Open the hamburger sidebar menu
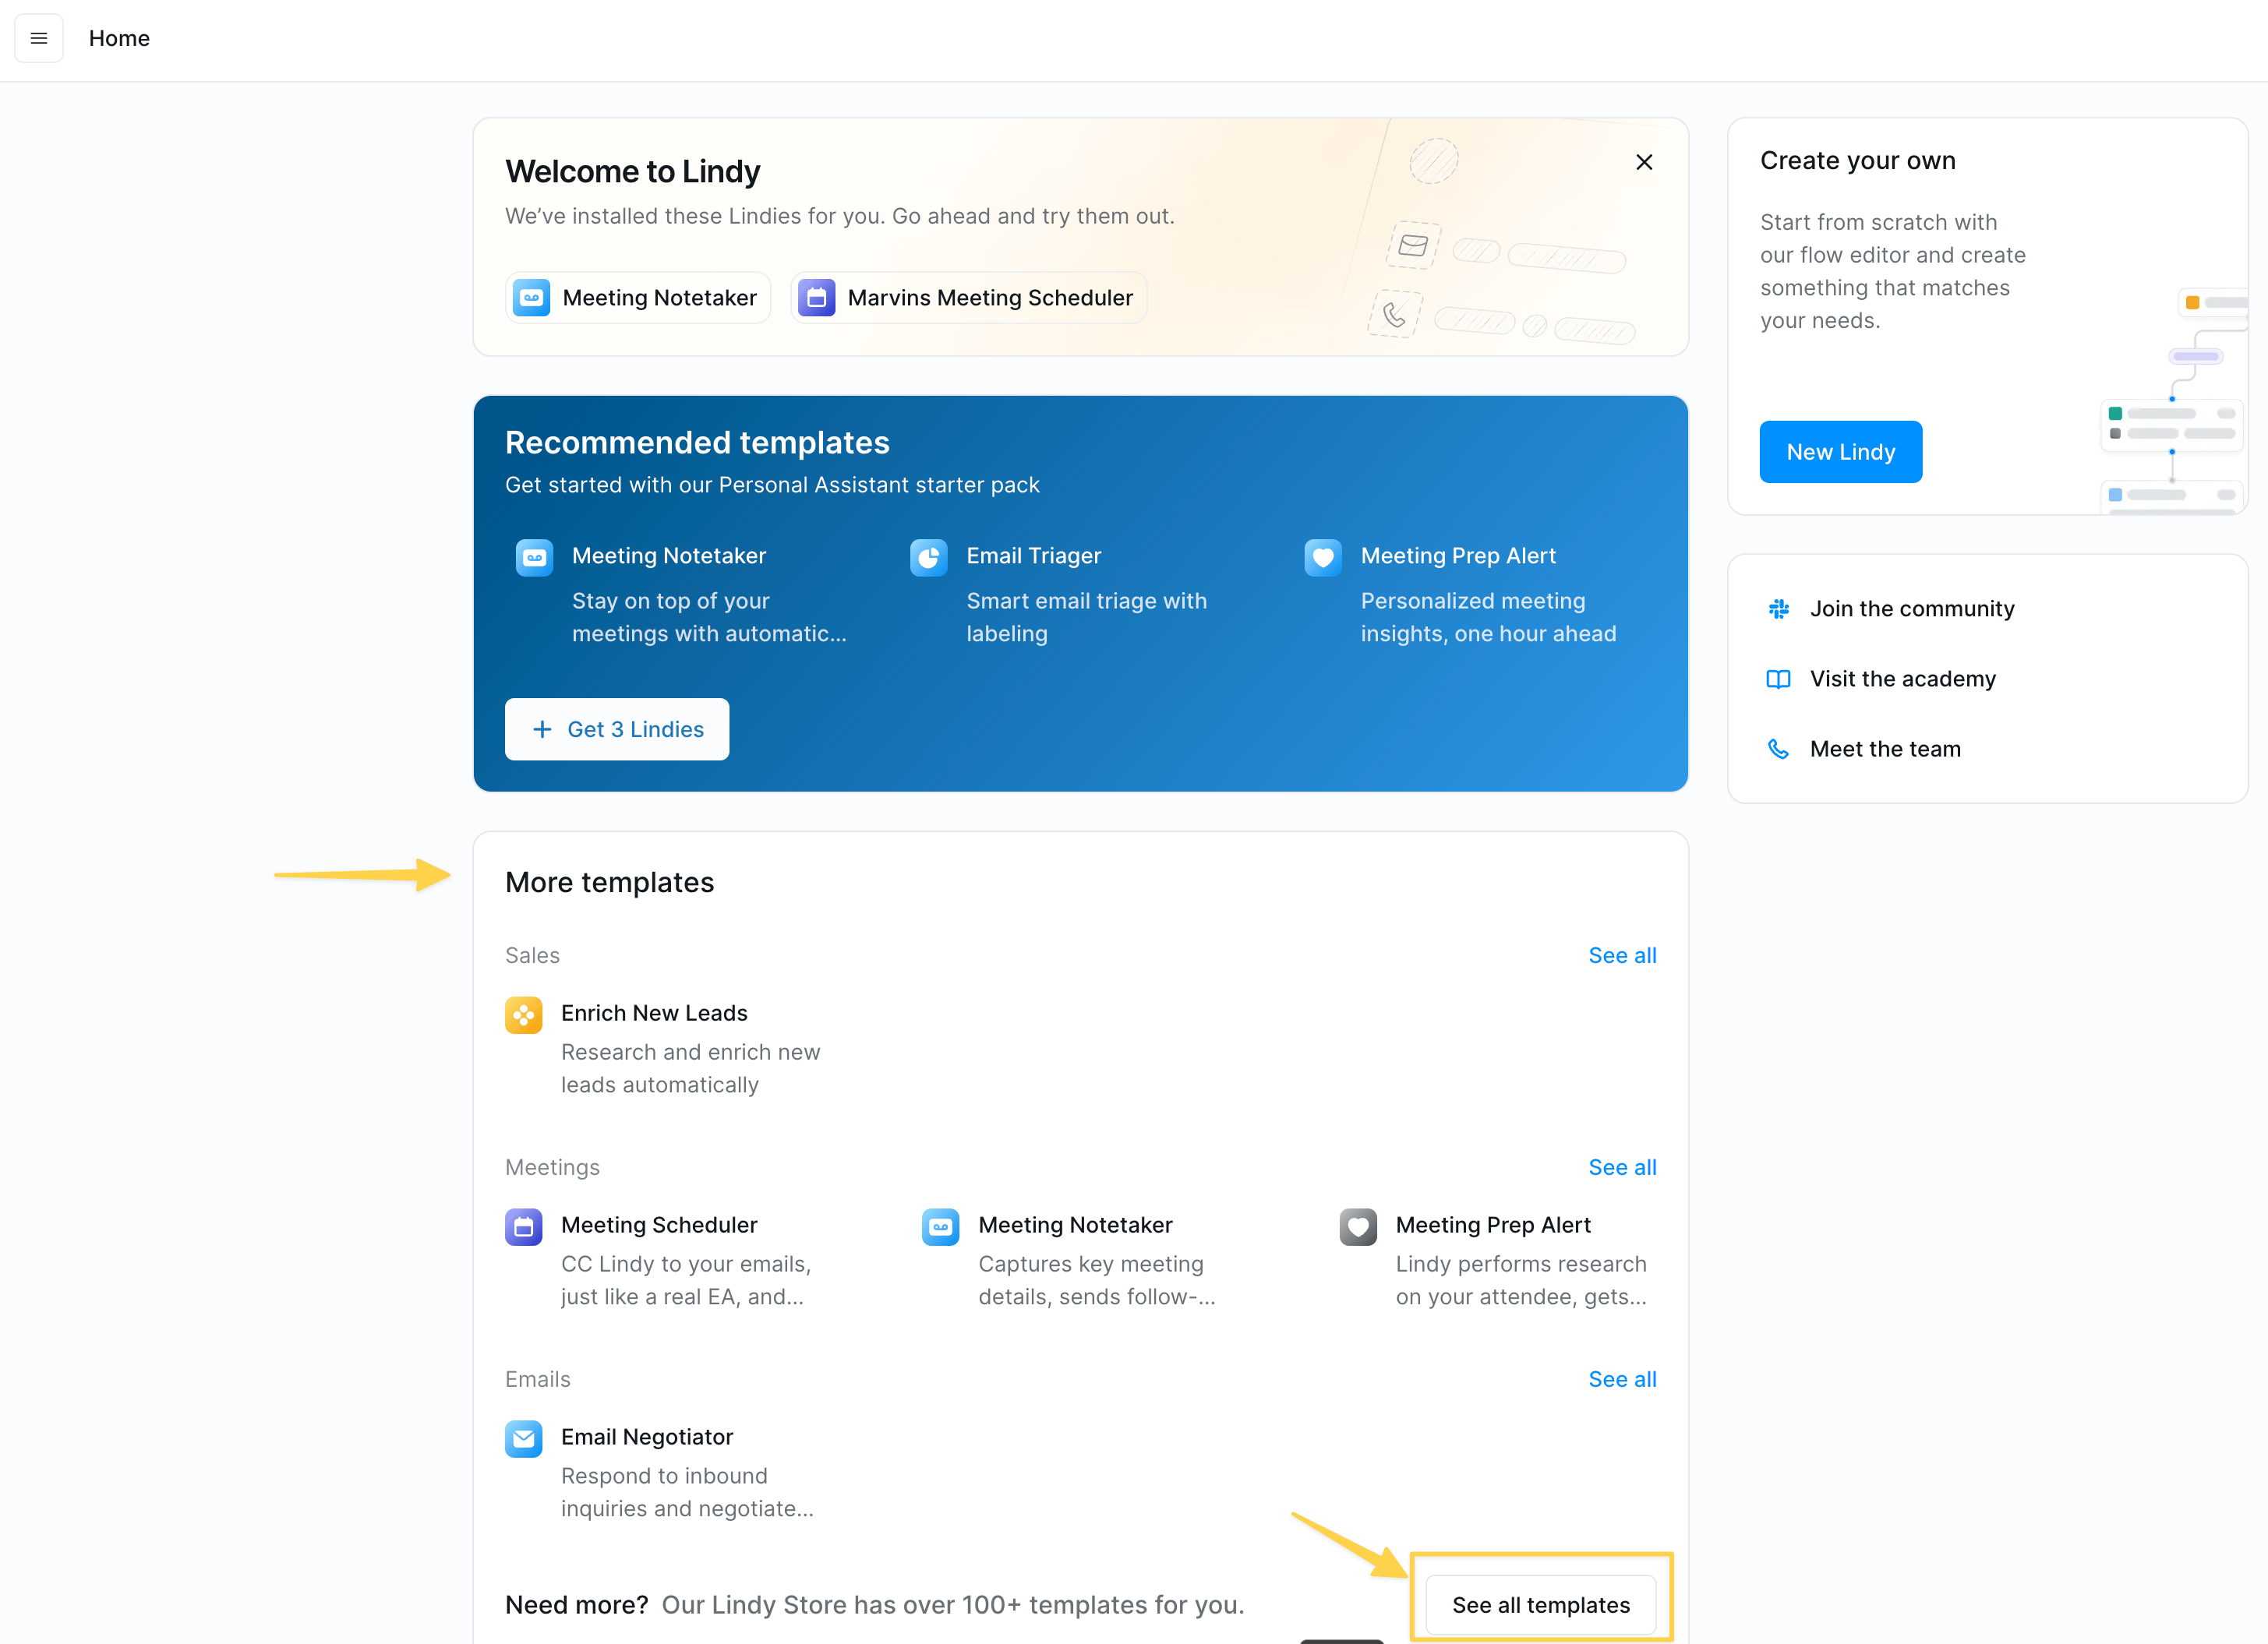 [39, 38]
